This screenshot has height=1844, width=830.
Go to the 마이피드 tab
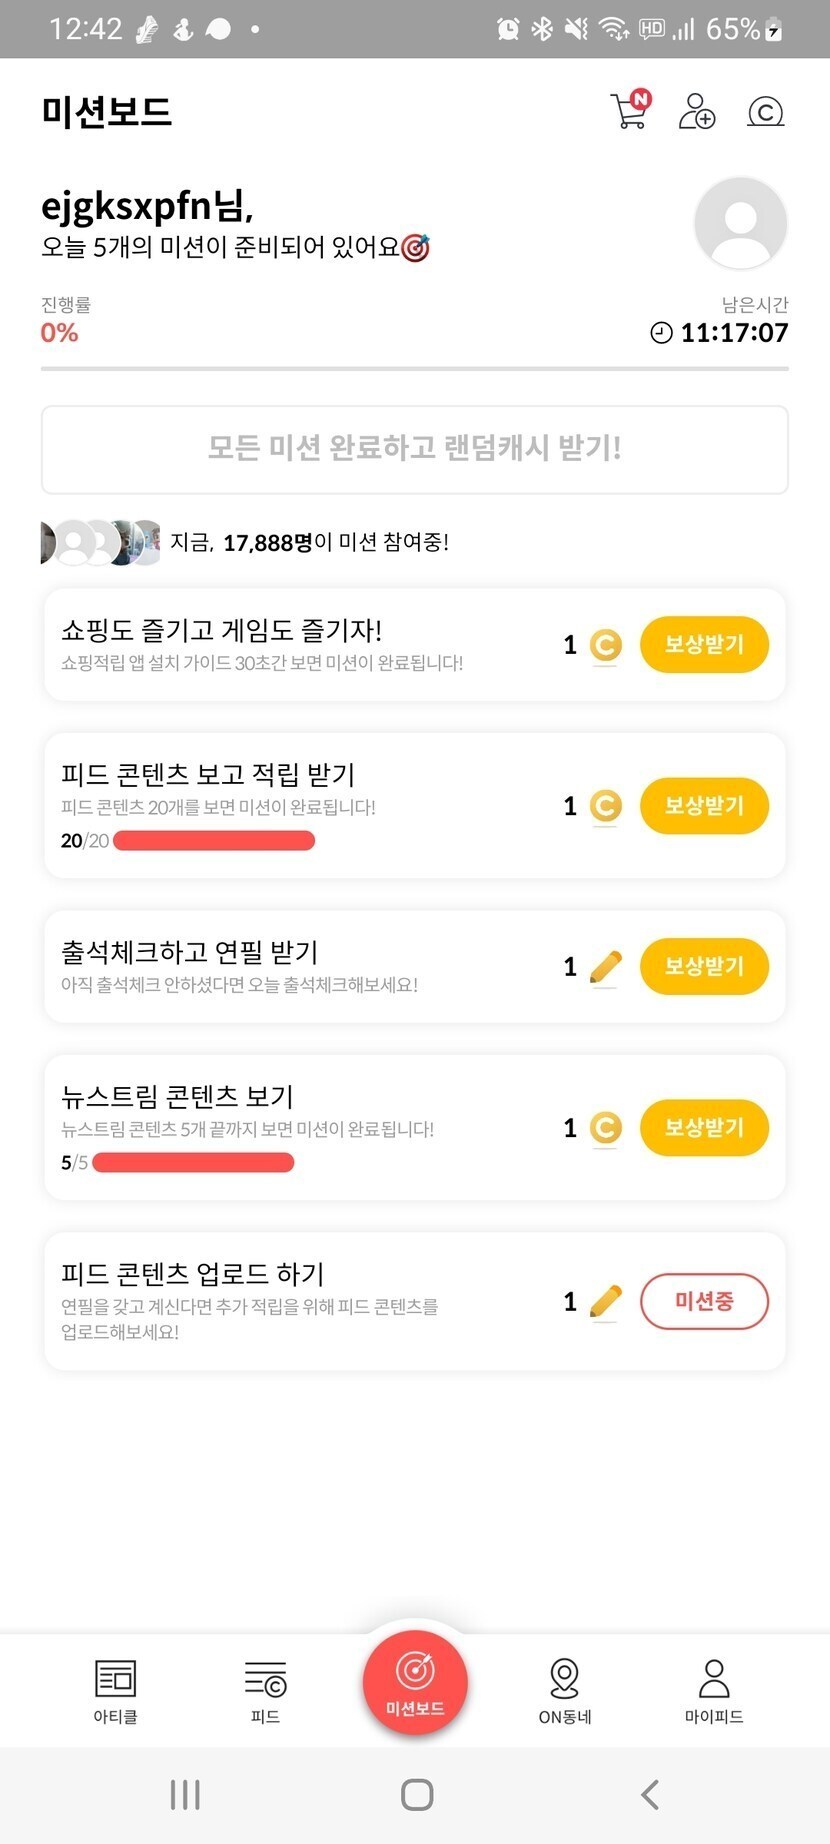point(714,1690)
